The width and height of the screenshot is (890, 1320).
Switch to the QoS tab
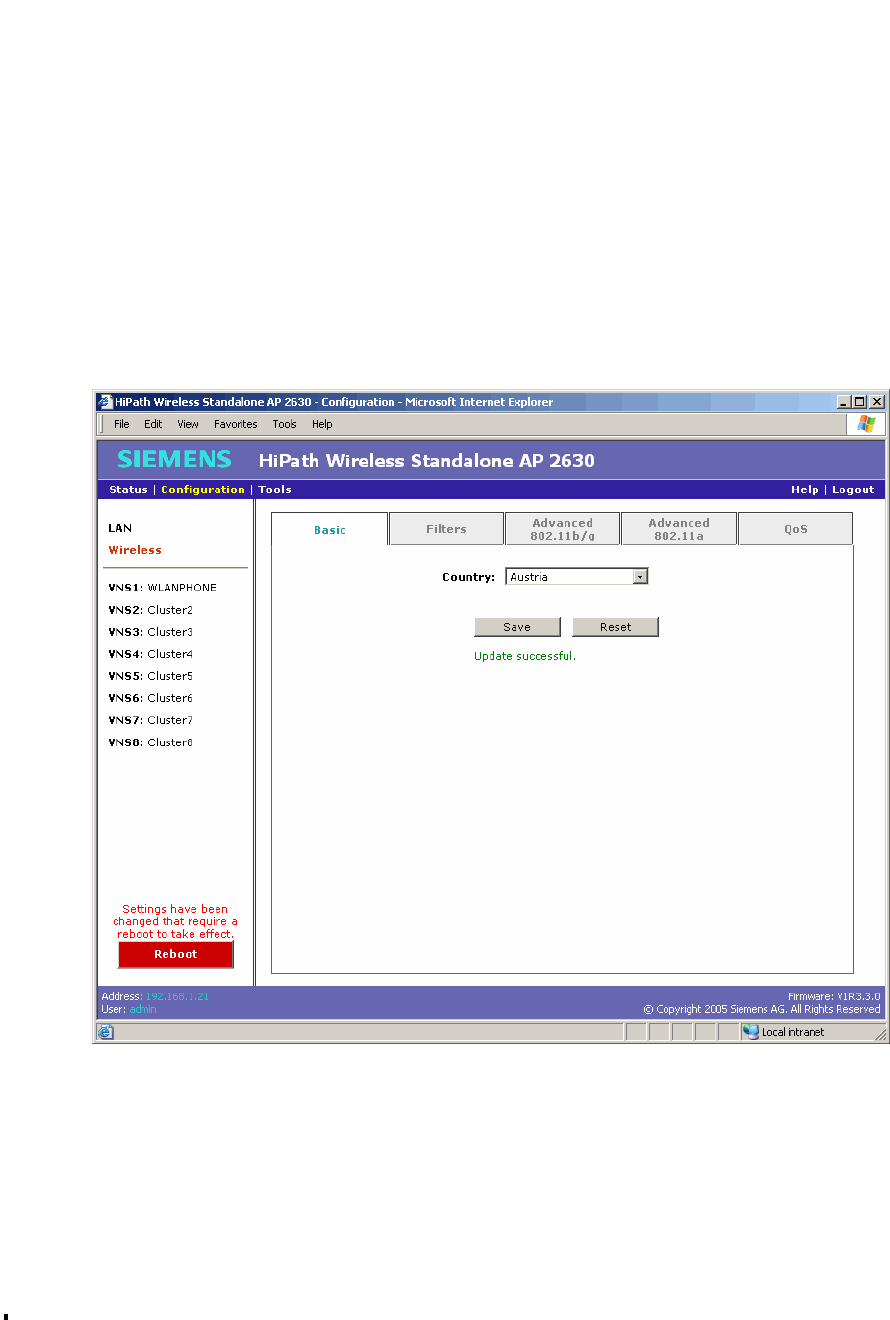click(x=795, y=529)
